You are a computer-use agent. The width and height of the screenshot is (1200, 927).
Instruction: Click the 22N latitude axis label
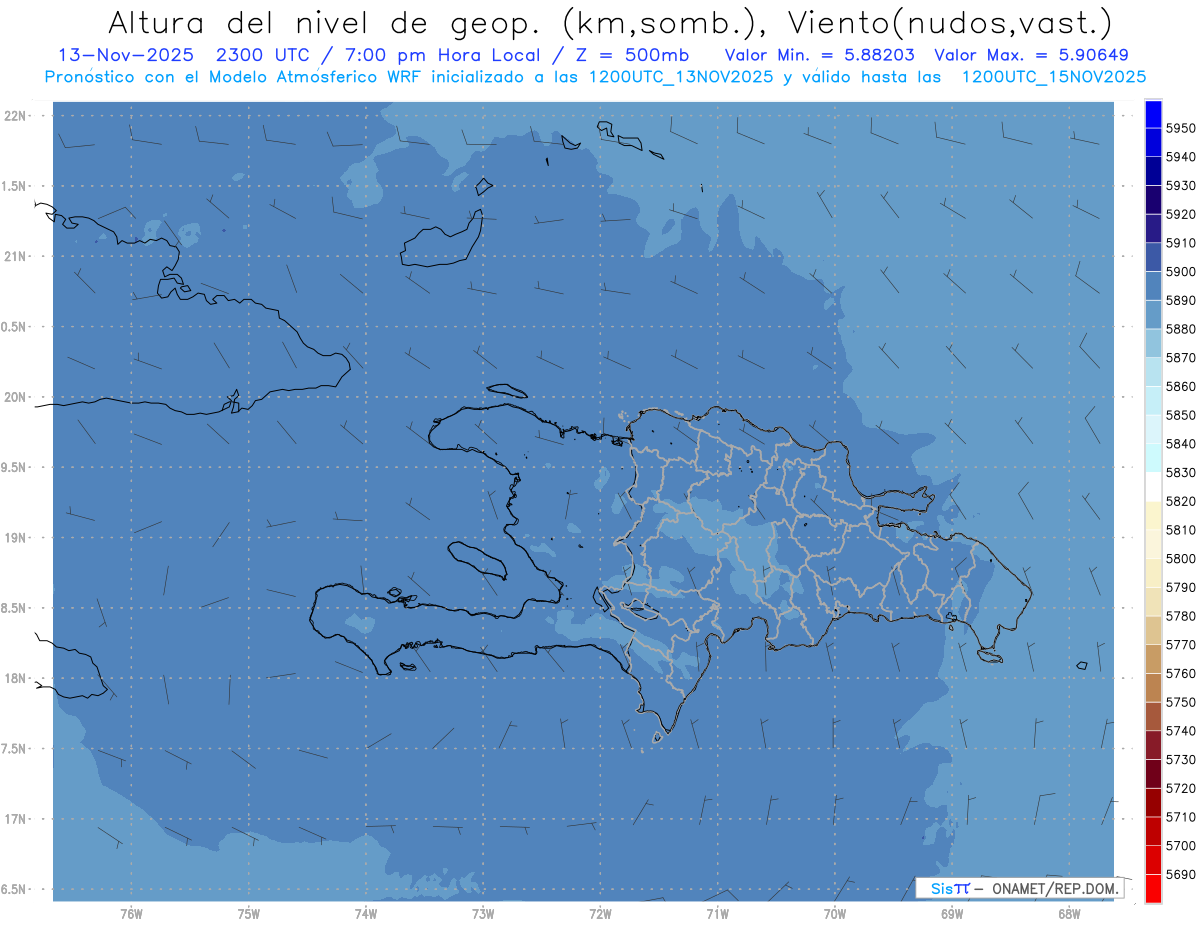(x=15, y=115)
